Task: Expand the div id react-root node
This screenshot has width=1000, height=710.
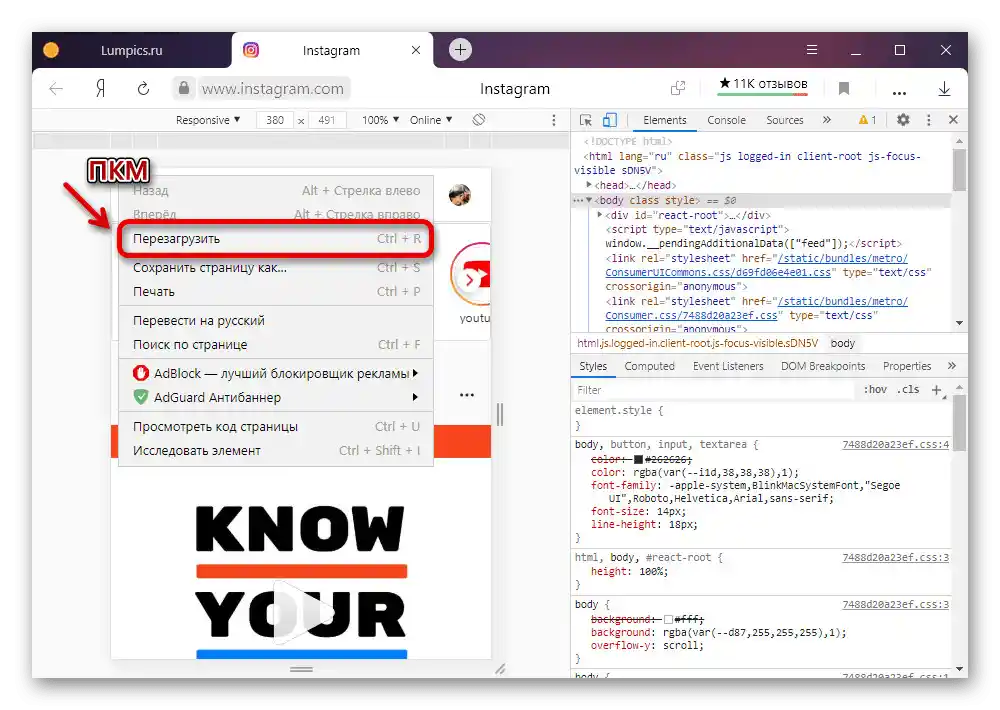Action: tap(599, 215)
